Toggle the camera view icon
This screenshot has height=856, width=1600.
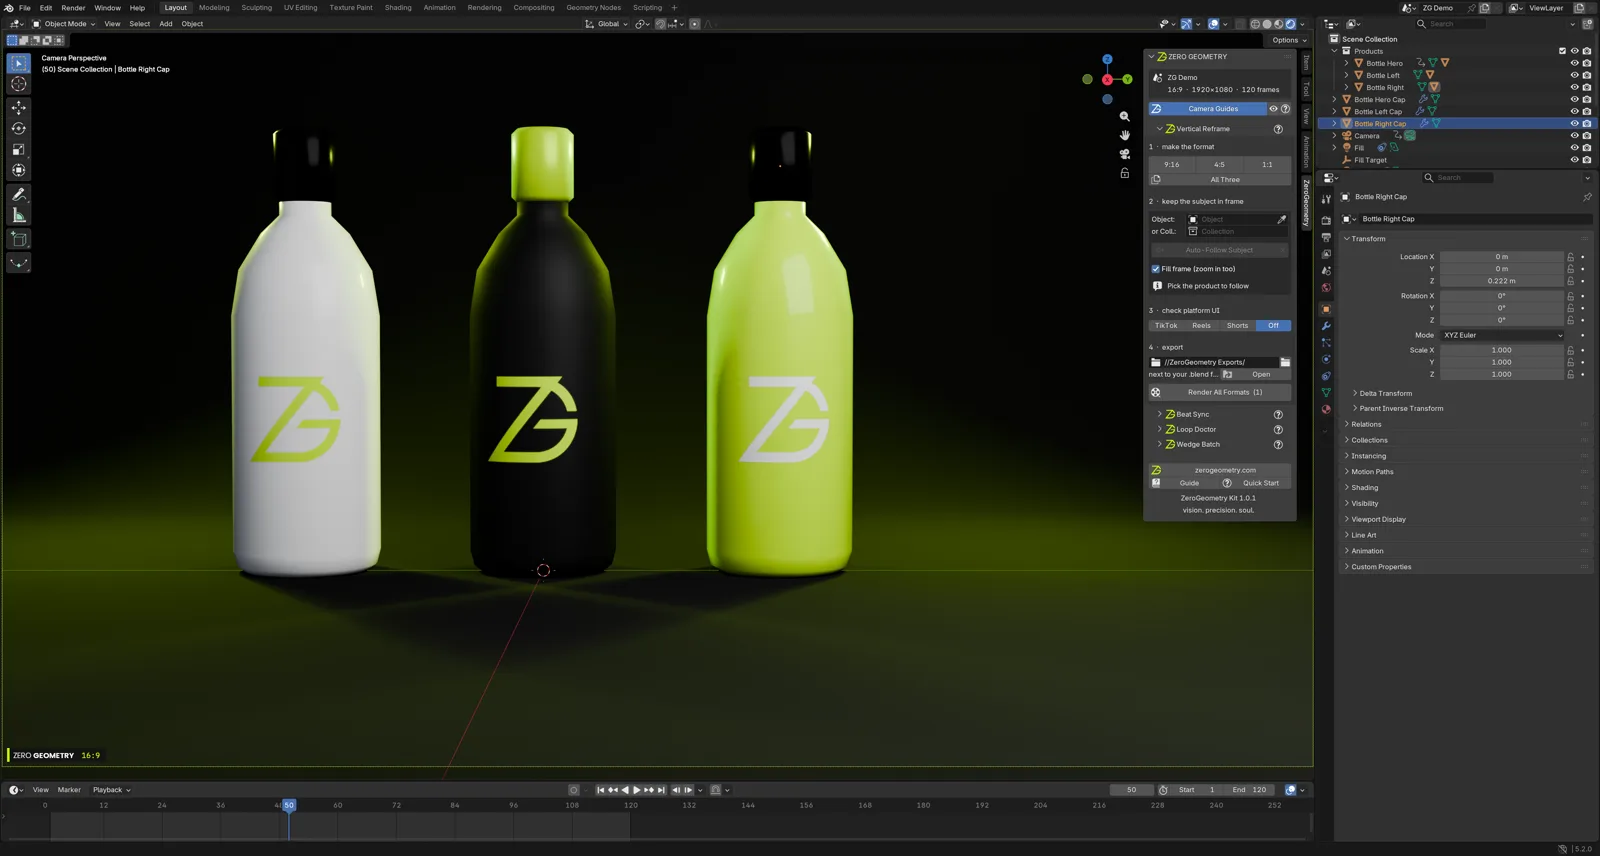(x=1125, y=154)
